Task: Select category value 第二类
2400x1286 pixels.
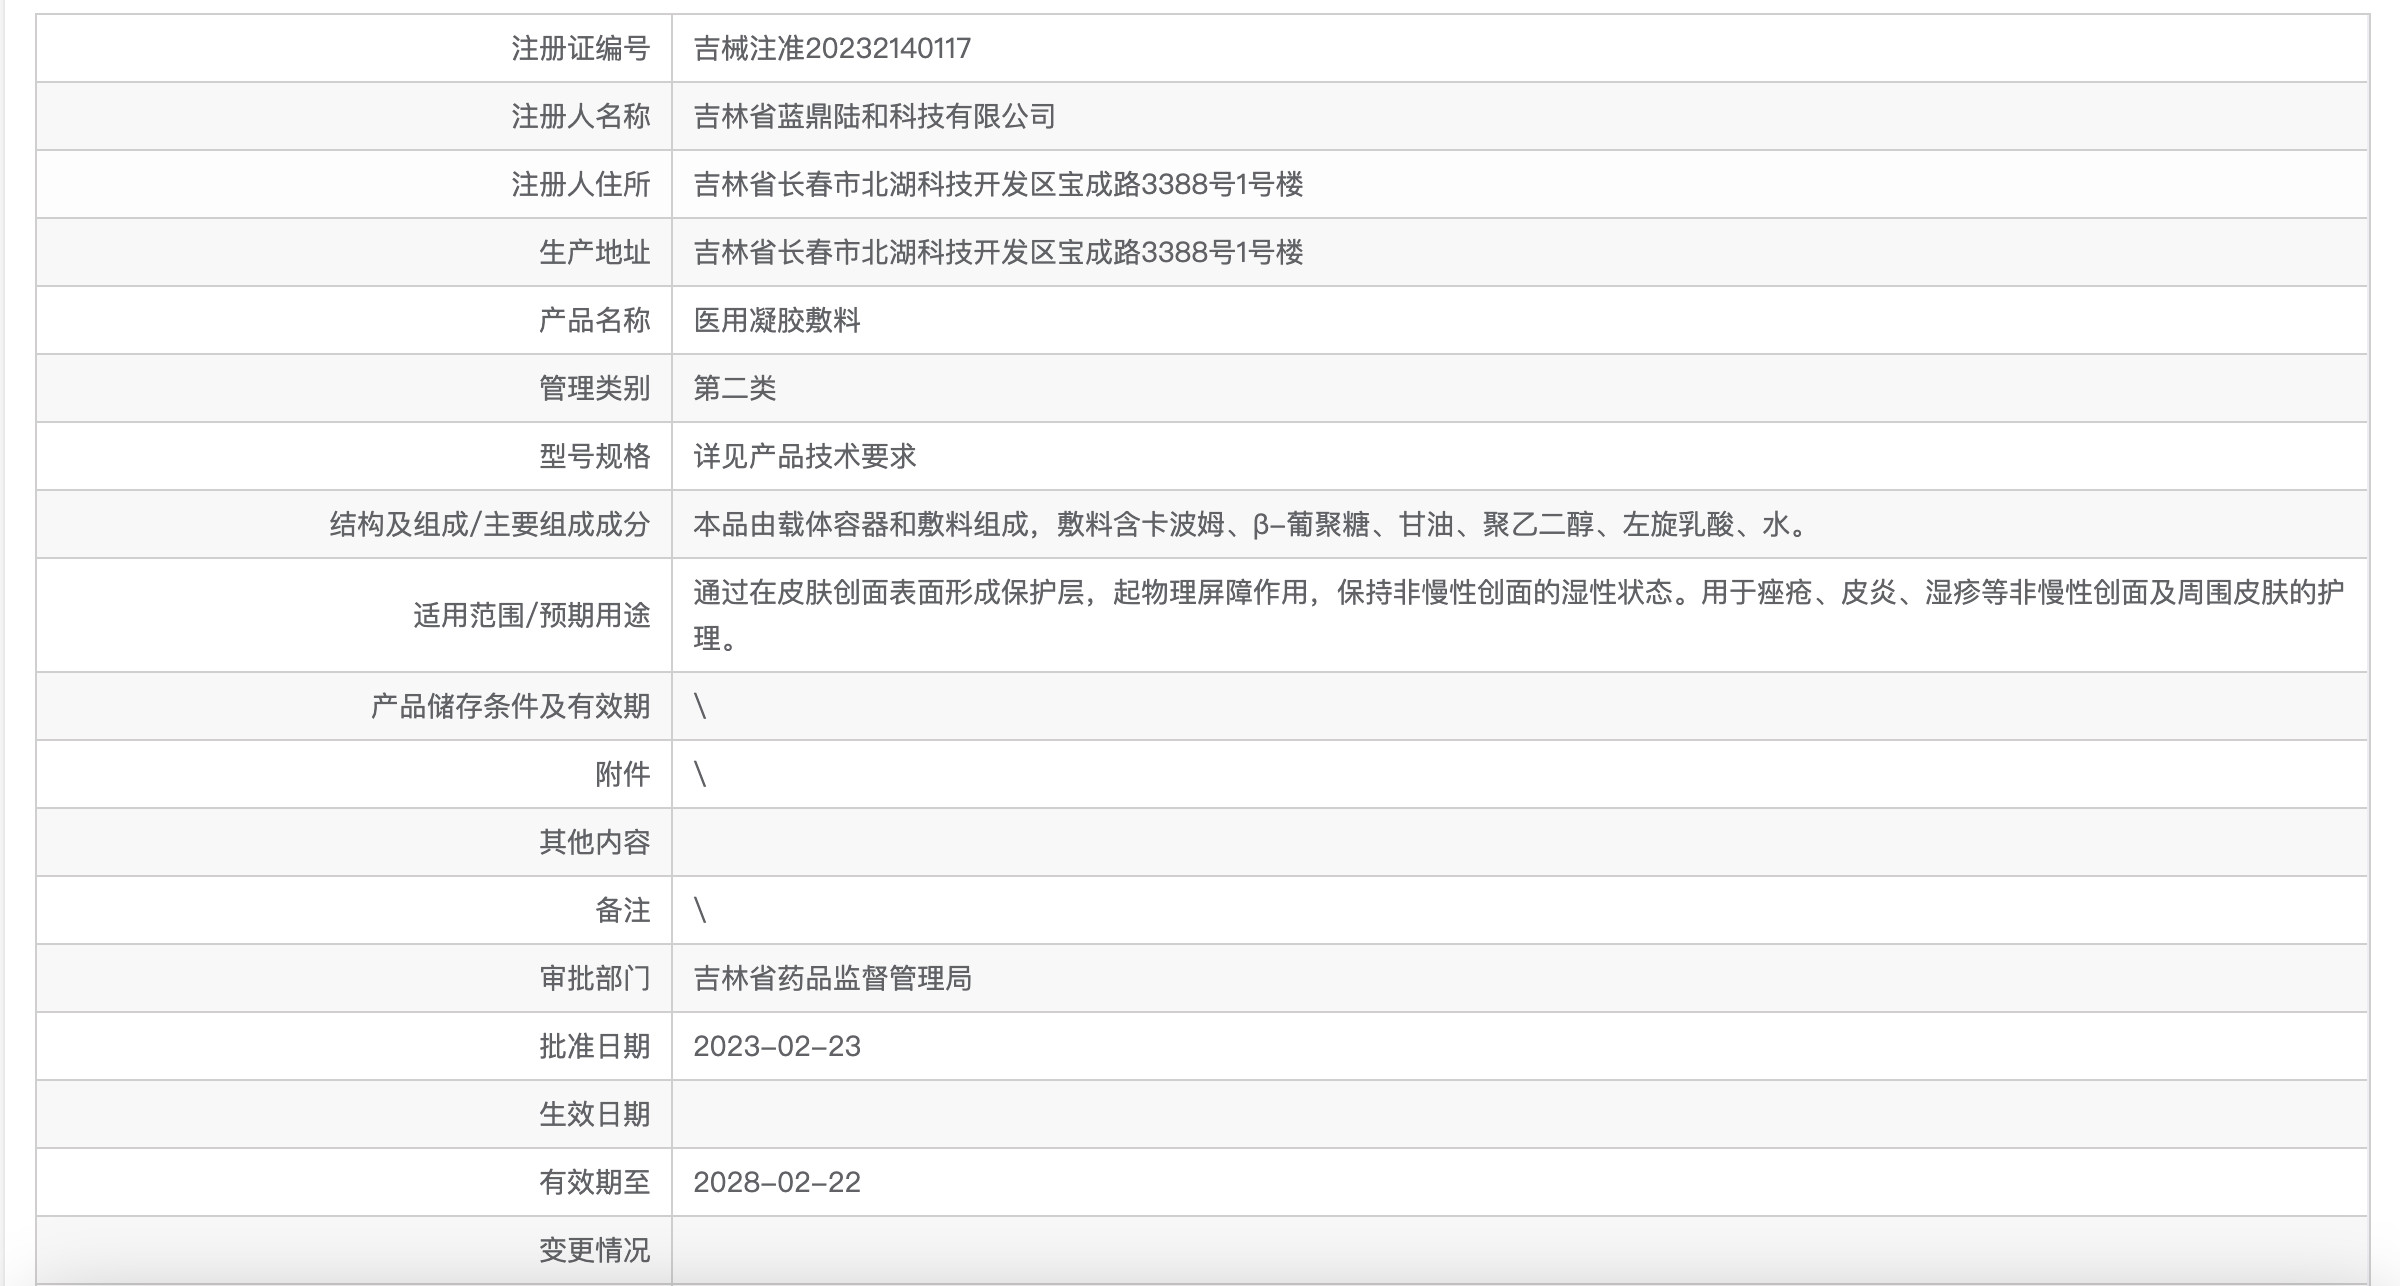Action: pos(735,388)
